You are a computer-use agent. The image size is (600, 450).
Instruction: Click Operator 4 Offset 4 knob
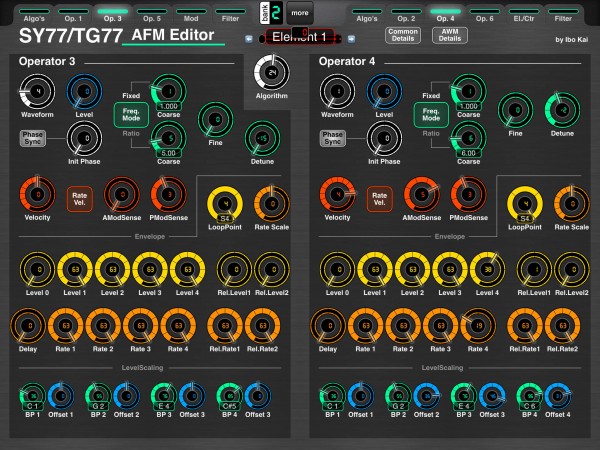coord(558,396)
